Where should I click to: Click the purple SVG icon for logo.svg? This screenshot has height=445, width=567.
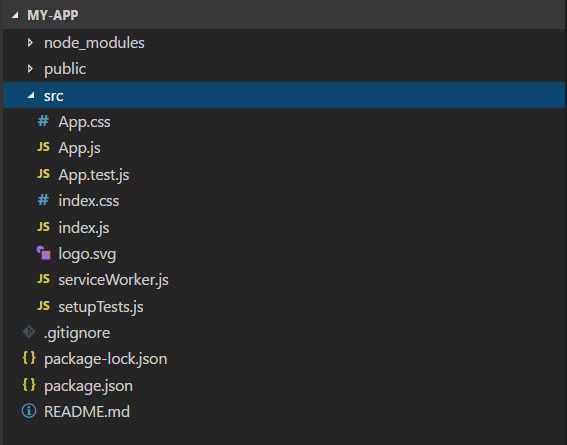(x=43, y=253)
